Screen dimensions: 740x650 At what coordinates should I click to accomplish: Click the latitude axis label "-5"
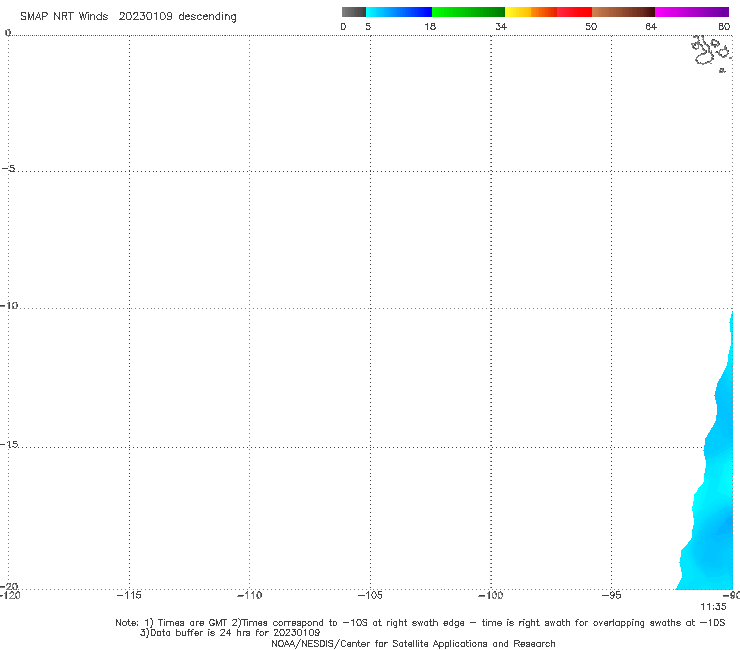click(x=9, y=169)
